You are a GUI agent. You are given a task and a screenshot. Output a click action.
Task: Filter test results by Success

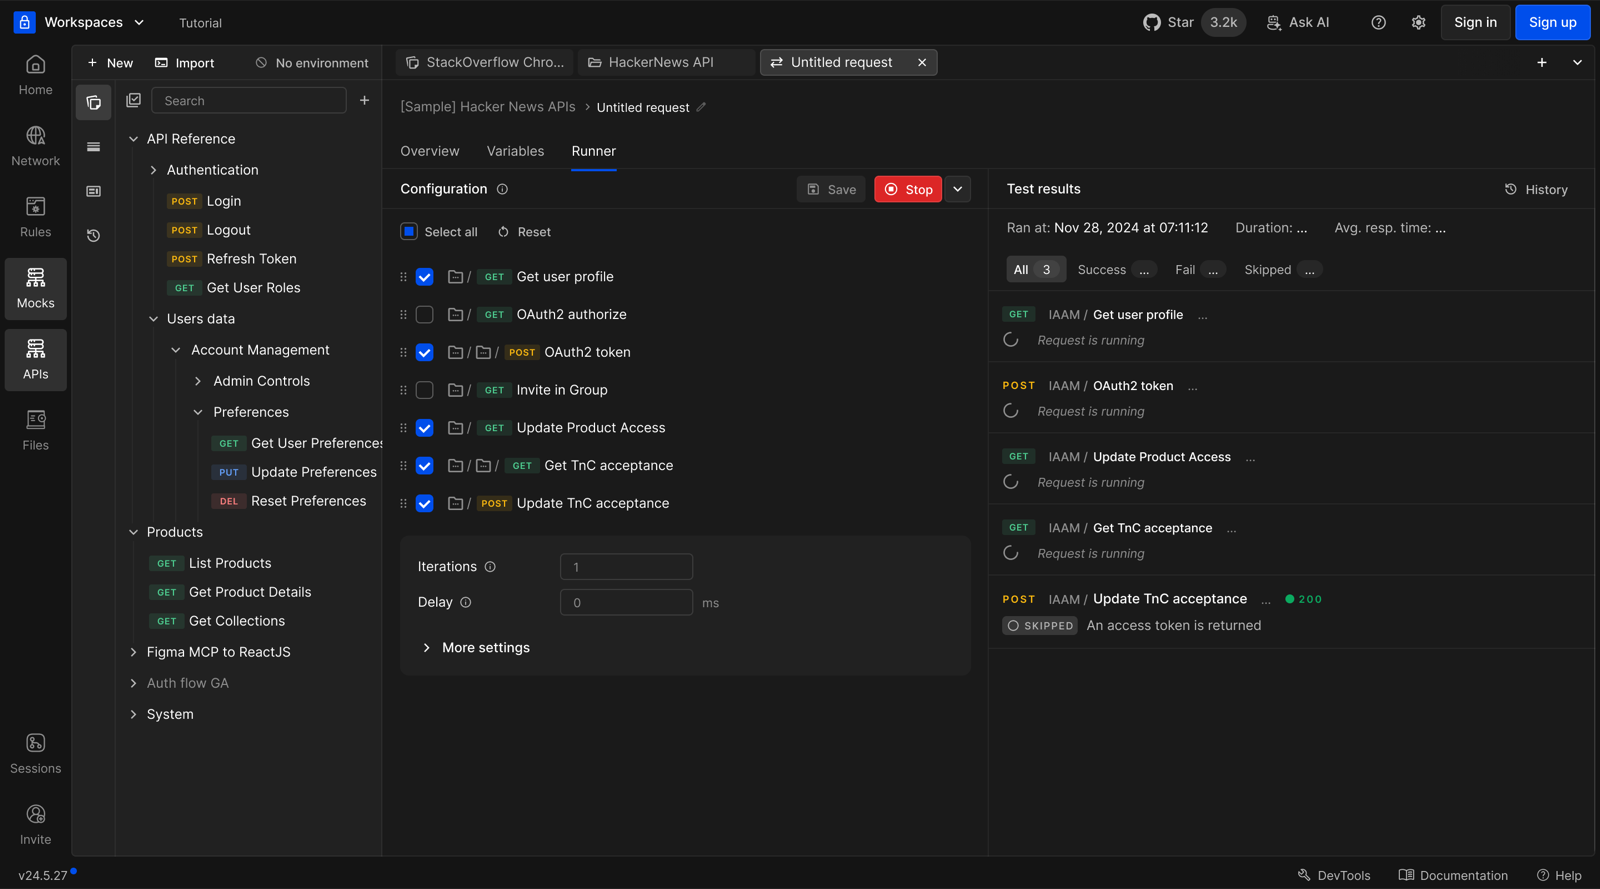point(1115,270)
